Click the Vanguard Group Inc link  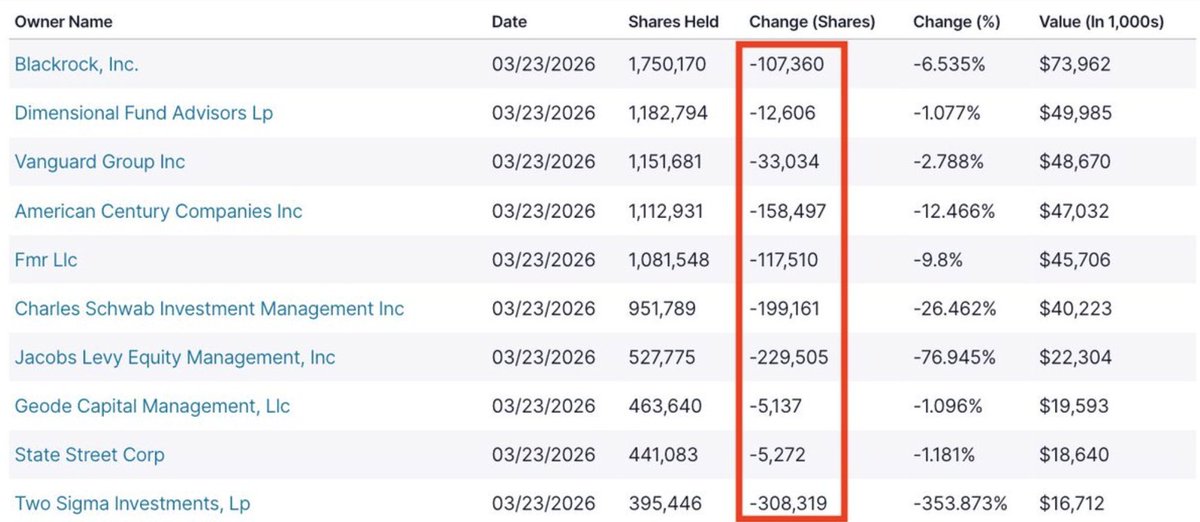click(x=100, y=162)
